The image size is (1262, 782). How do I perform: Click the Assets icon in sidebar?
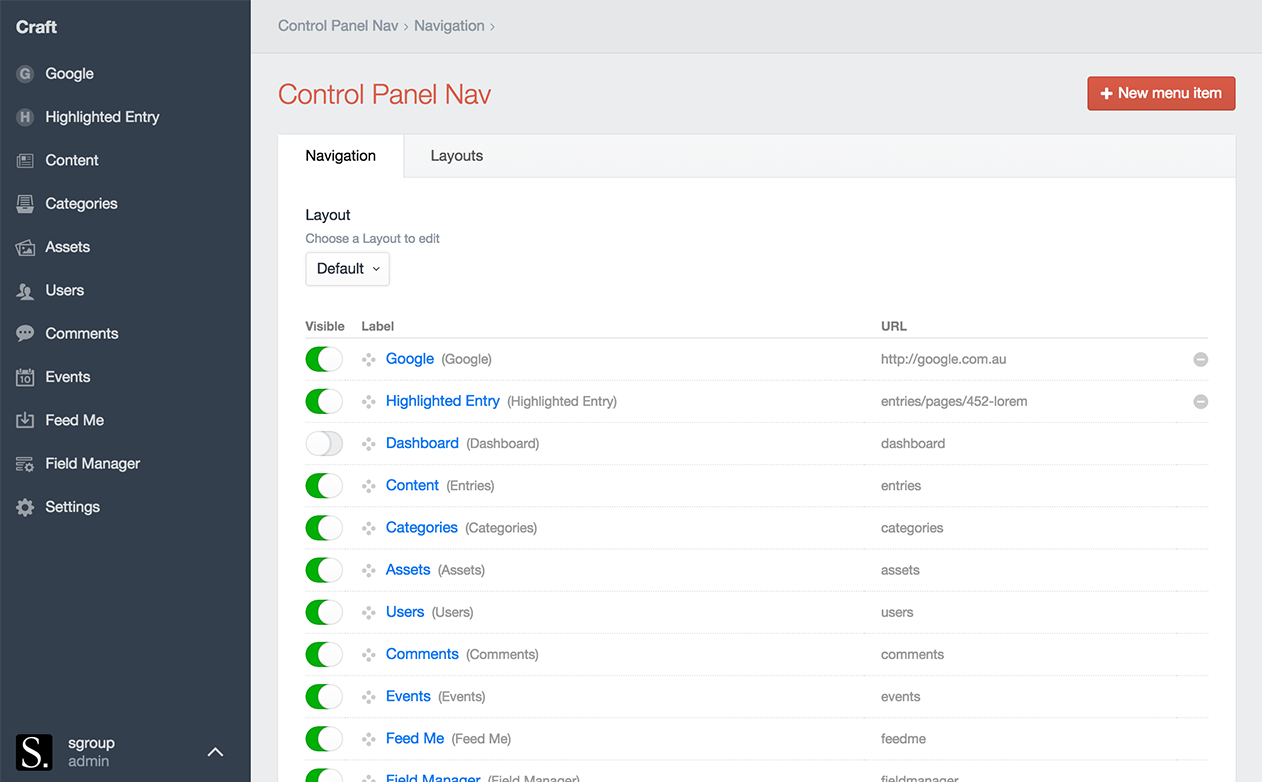click(25, 247)
